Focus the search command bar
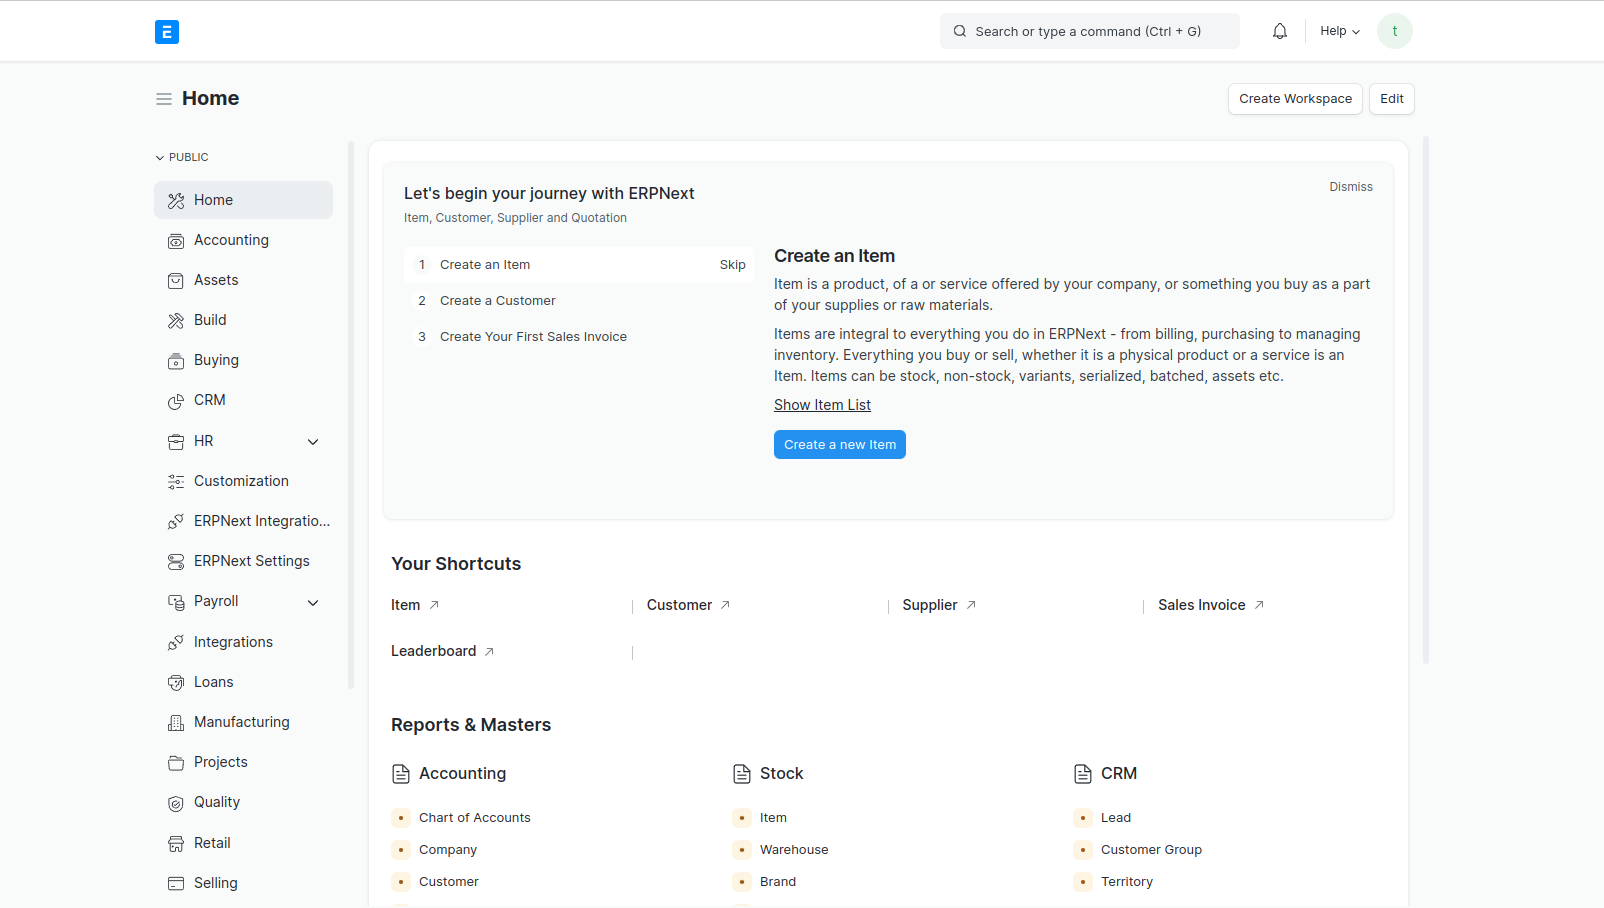 [x=1090, y=31]
